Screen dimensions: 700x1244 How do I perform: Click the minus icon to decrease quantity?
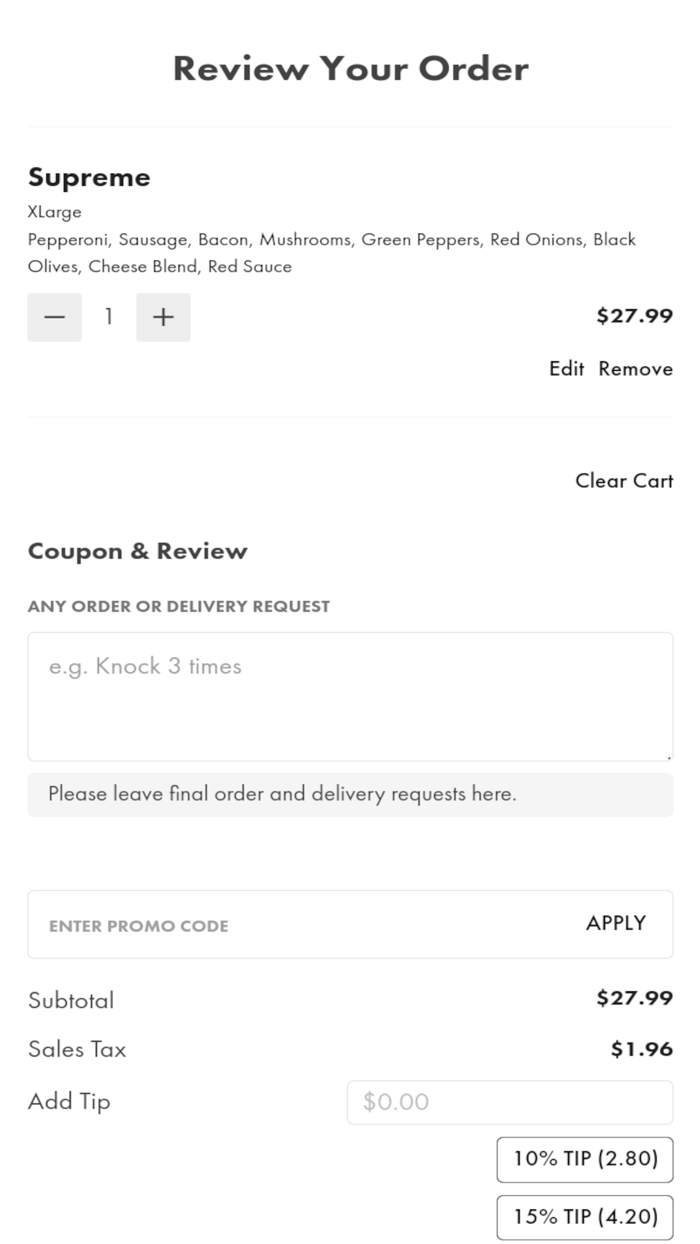click(x=54, y=316)
